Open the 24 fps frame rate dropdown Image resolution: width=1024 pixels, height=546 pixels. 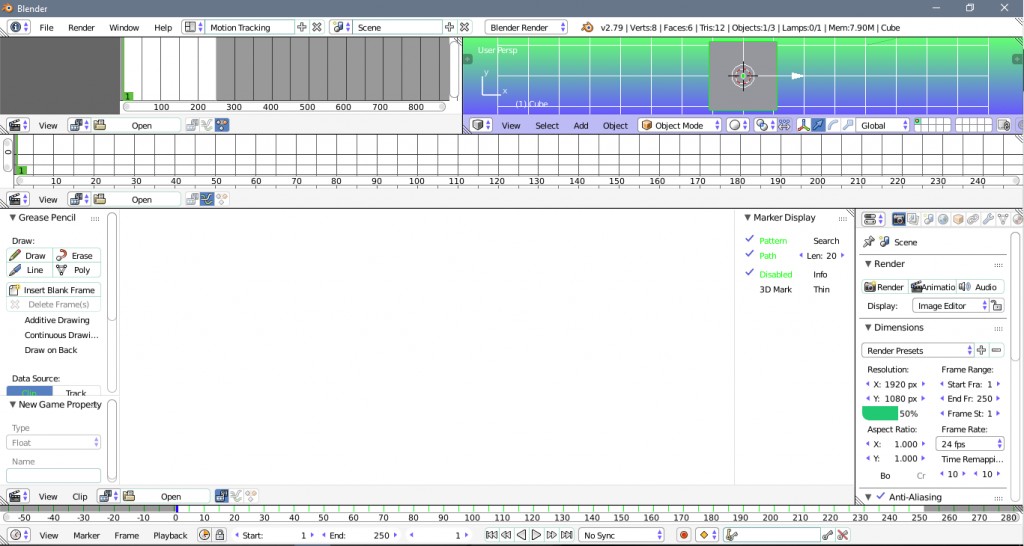tap(970, 443)
